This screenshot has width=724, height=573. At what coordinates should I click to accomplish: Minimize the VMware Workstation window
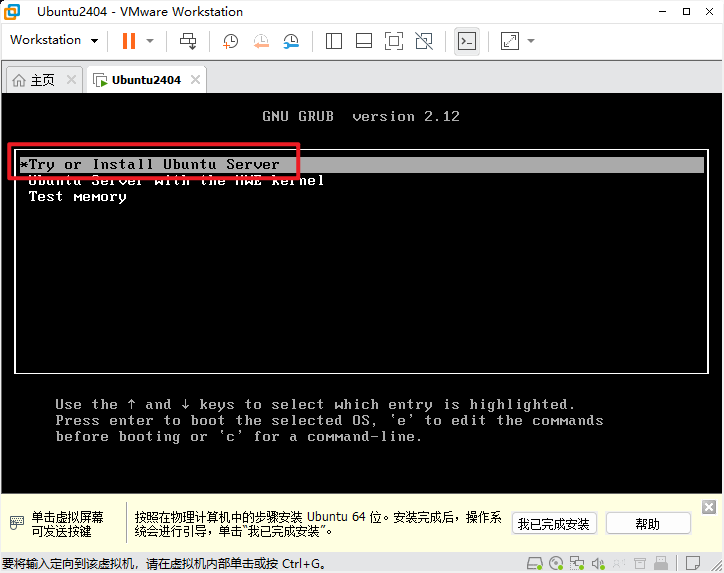[x=663, y=12]
